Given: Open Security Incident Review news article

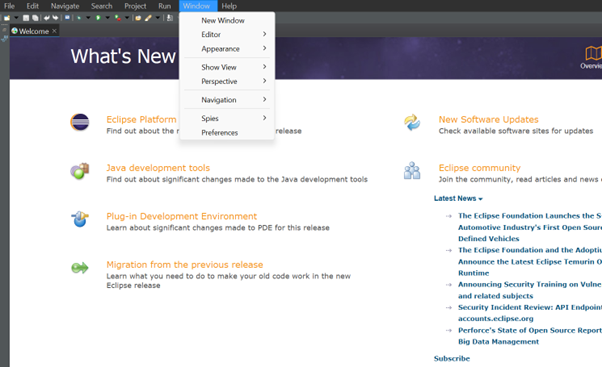Looking at the screenshot, I should (530, 313).
